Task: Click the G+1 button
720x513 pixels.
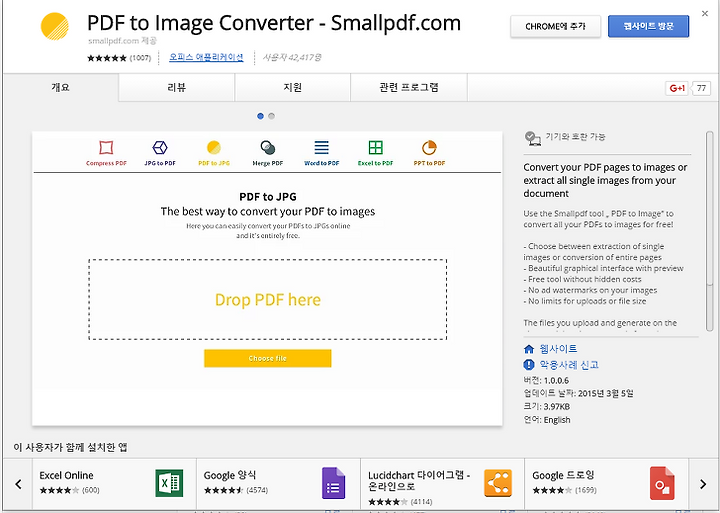Action: (x=677, y=88)
